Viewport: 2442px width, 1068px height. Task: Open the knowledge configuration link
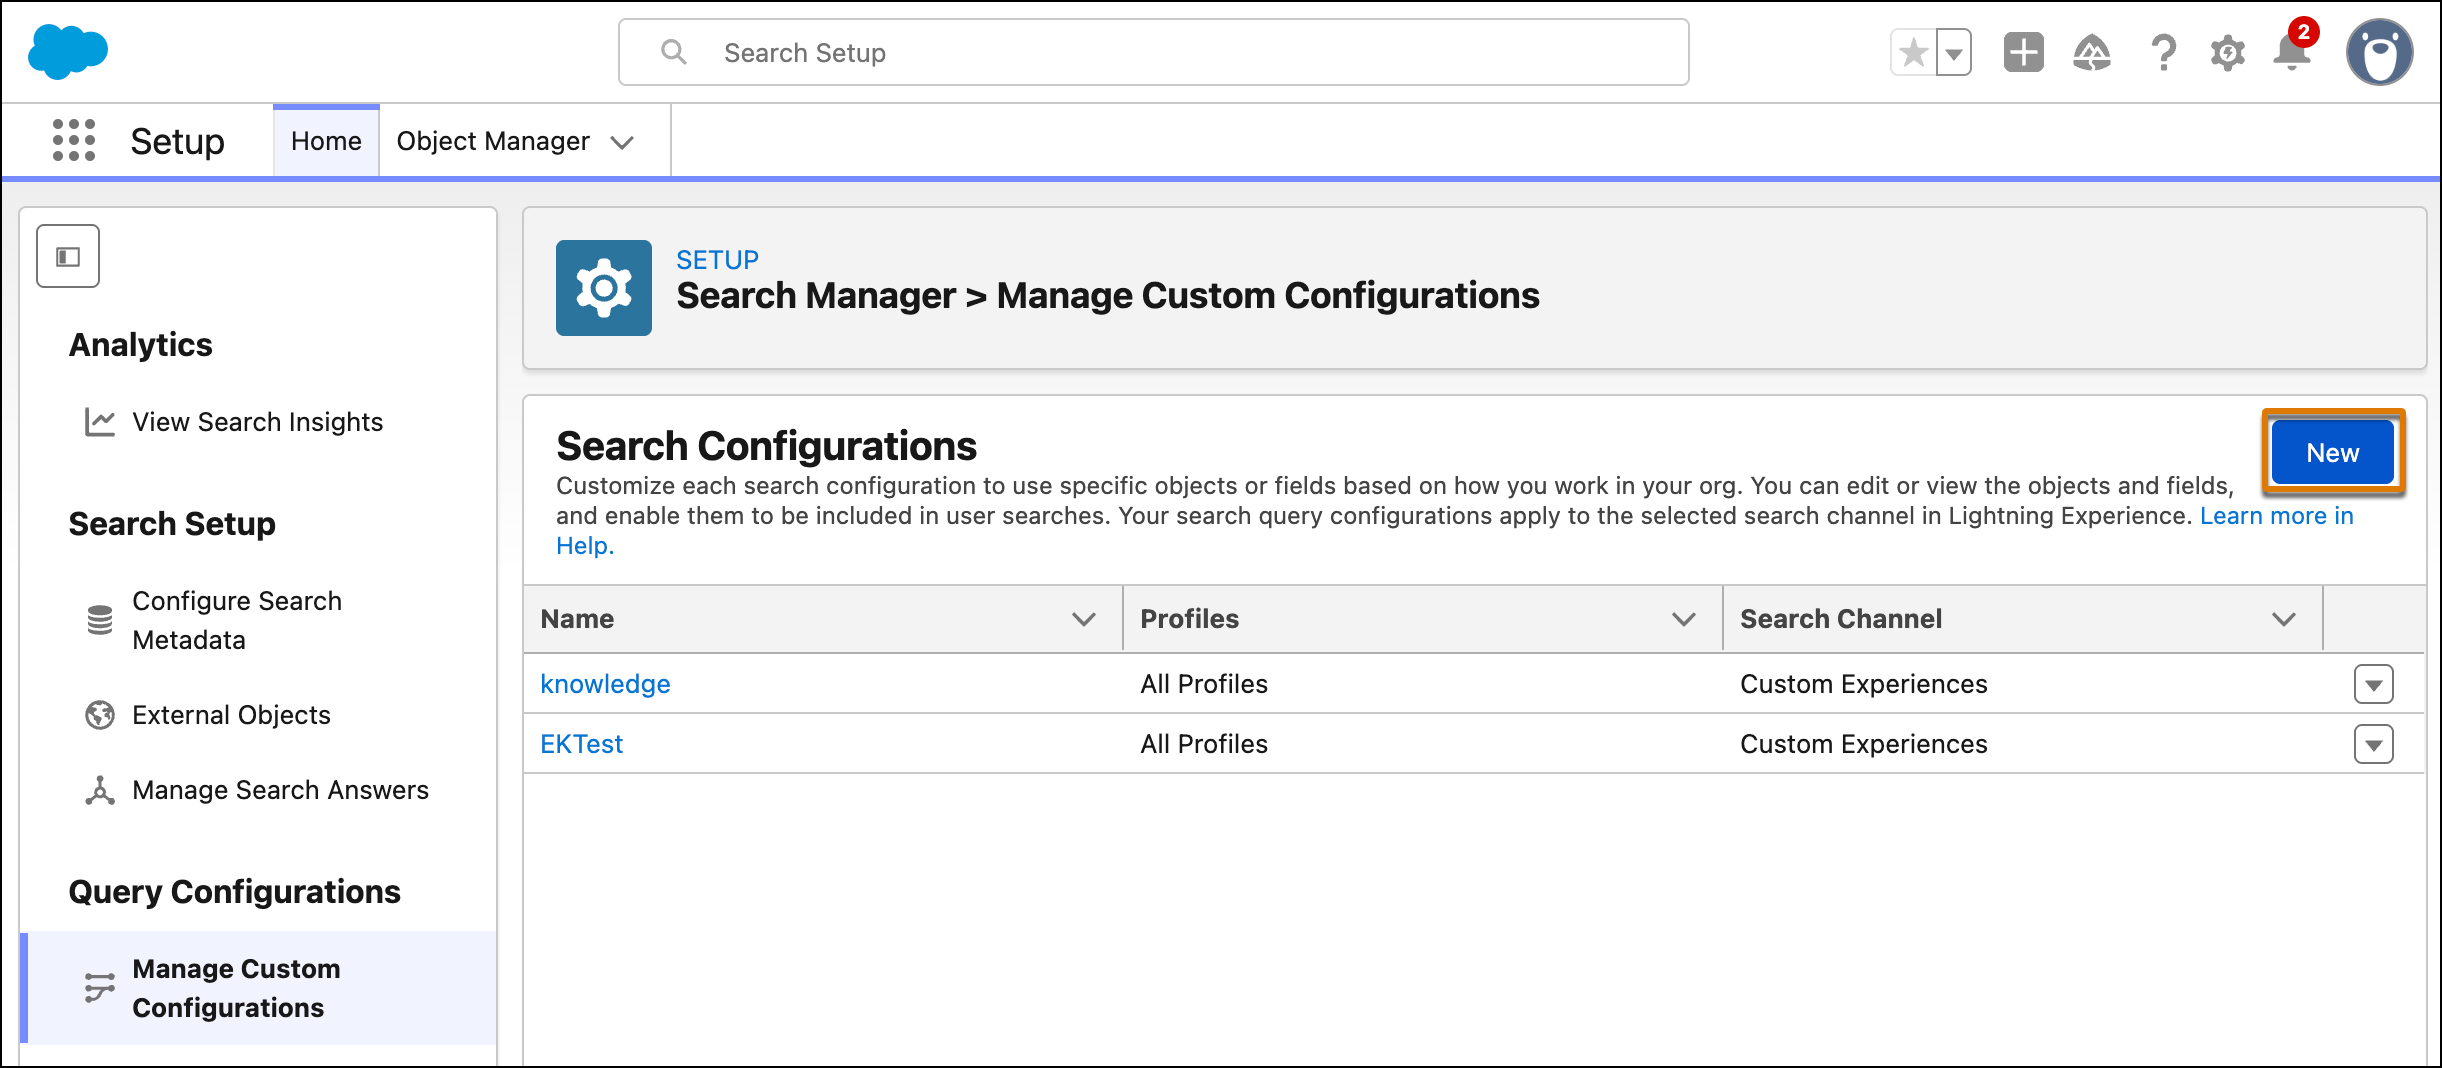click(605, 684)
